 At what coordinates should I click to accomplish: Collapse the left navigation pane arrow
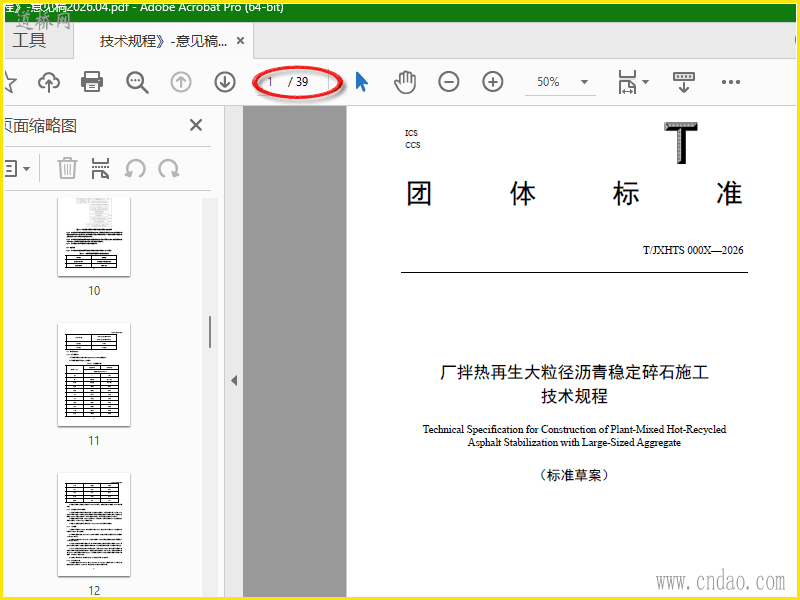[234, 381]
